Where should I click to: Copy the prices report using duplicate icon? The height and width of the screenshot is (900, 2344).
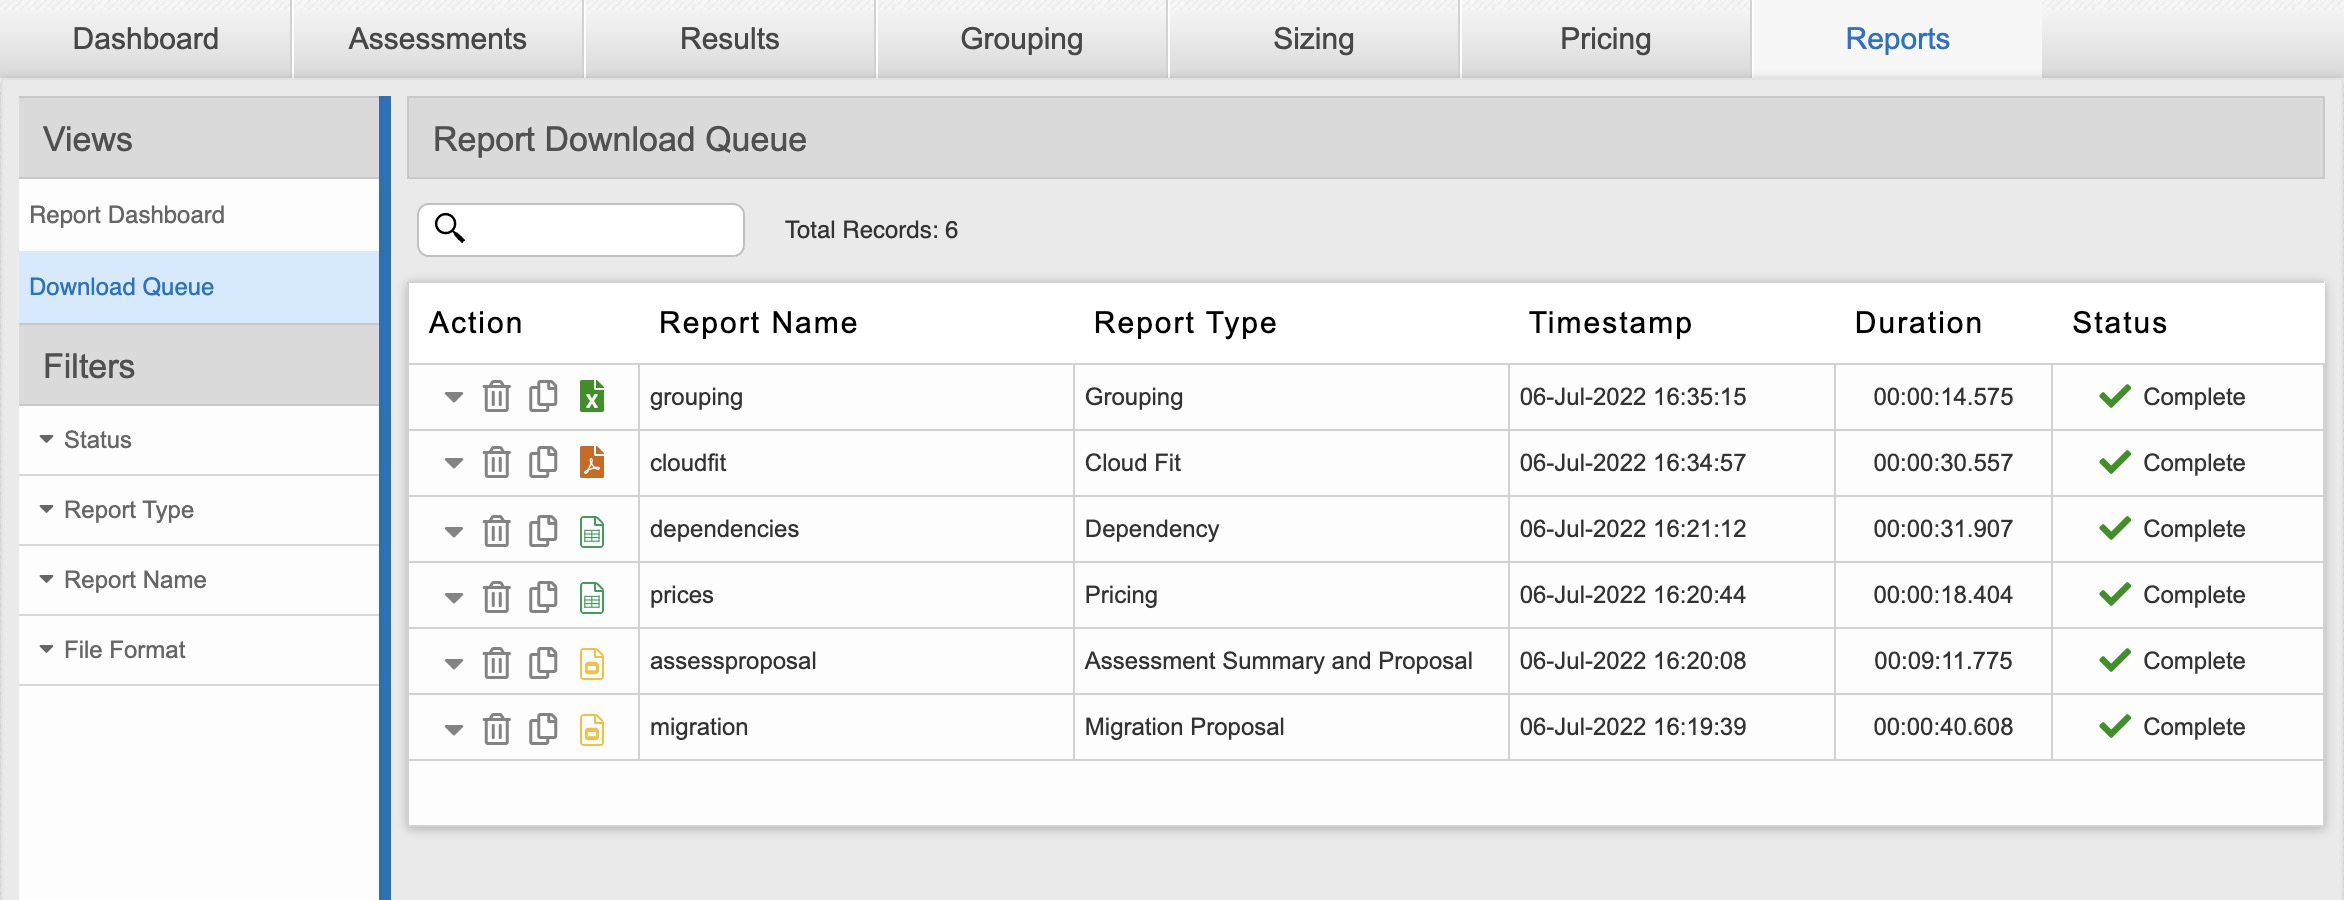click(x=543, y=596)
